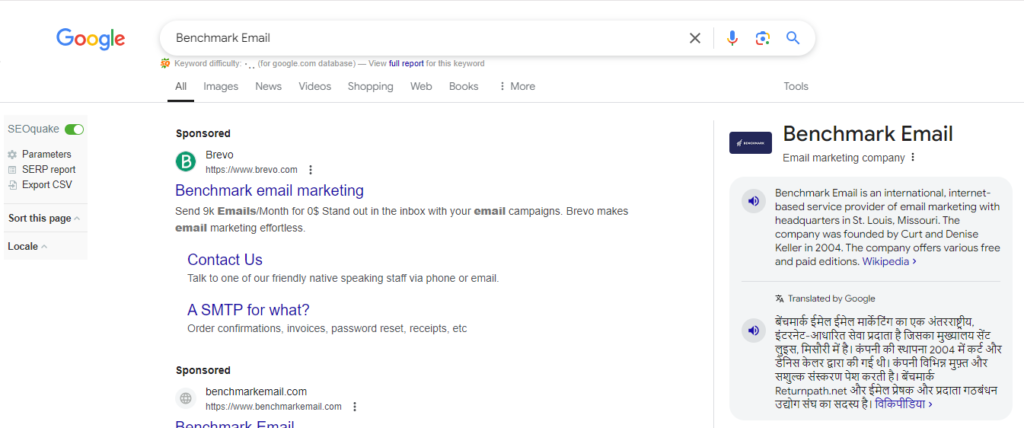Click the https://www.brevo.com URL
Screen dimensions: 1024x428
point(251,170)
